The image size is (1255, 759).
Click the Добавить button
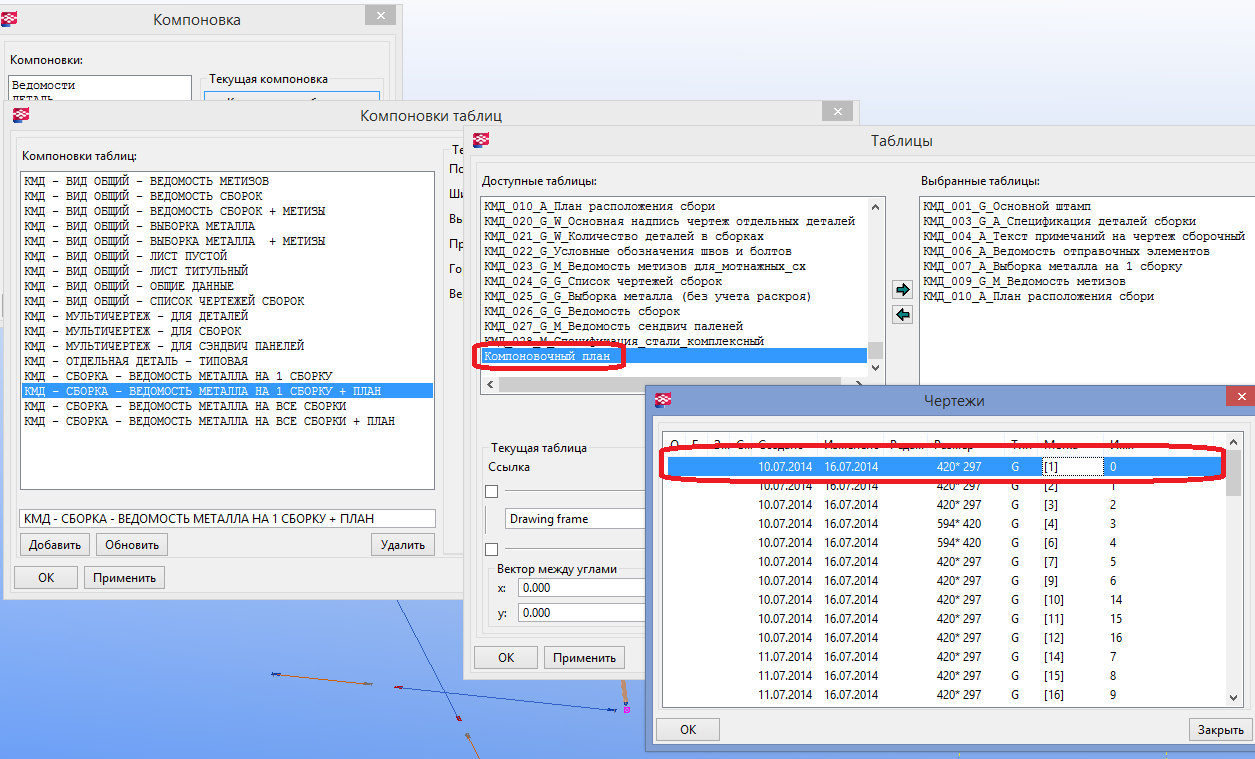54,545
